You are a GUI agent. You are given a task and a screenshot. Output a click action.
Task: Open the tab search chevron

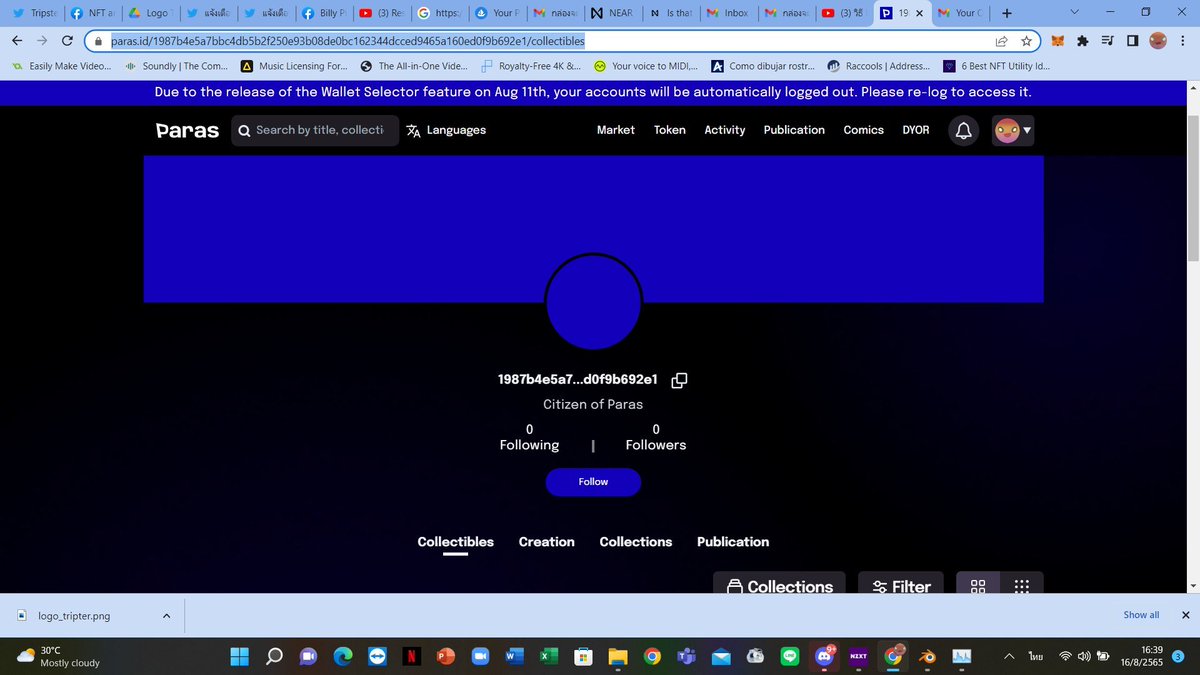pyautogui.click(x=1075, y=13)
